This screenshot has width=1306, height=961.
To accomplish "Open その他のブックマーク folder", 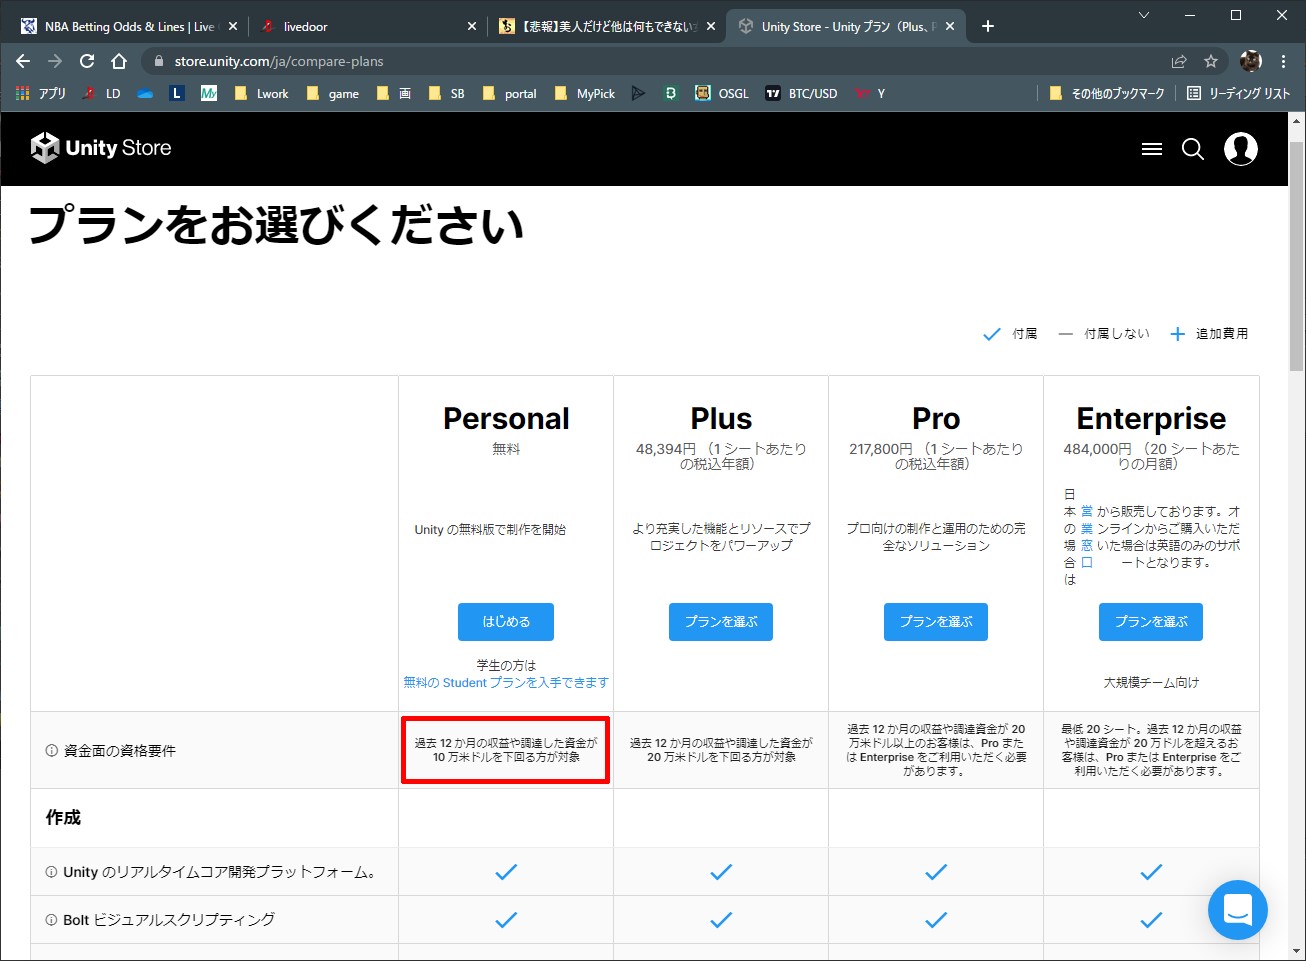I will (1107, 93).
